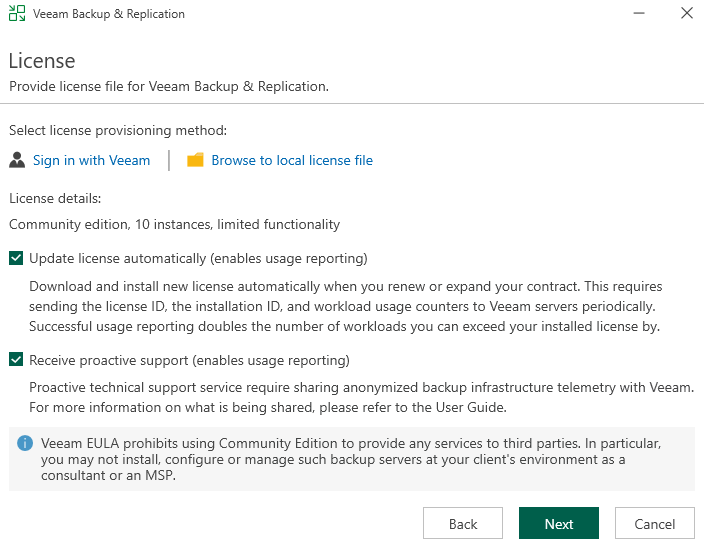
Task: Click the person icon beside Sign in with Veeam
Action: (17, 160)
